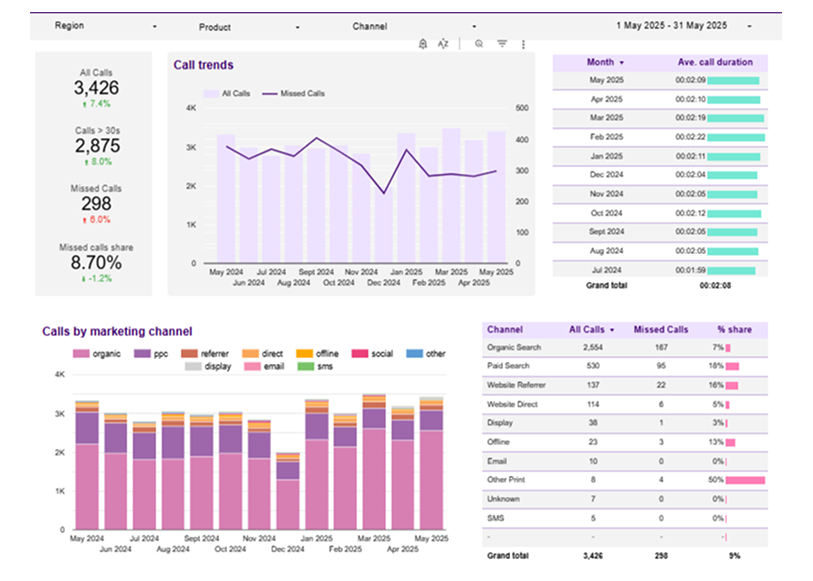Click the zoom search icon in toolbar
Screen dimensions: 813x581
[479, 43]
